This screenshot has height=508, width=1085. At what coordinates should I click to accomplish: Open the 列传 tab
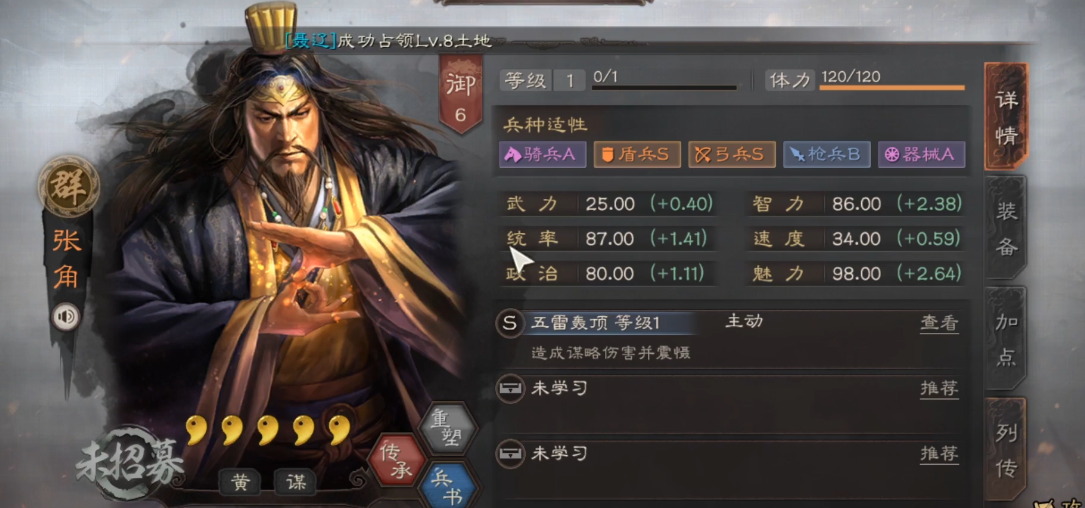coord(1006,449)
